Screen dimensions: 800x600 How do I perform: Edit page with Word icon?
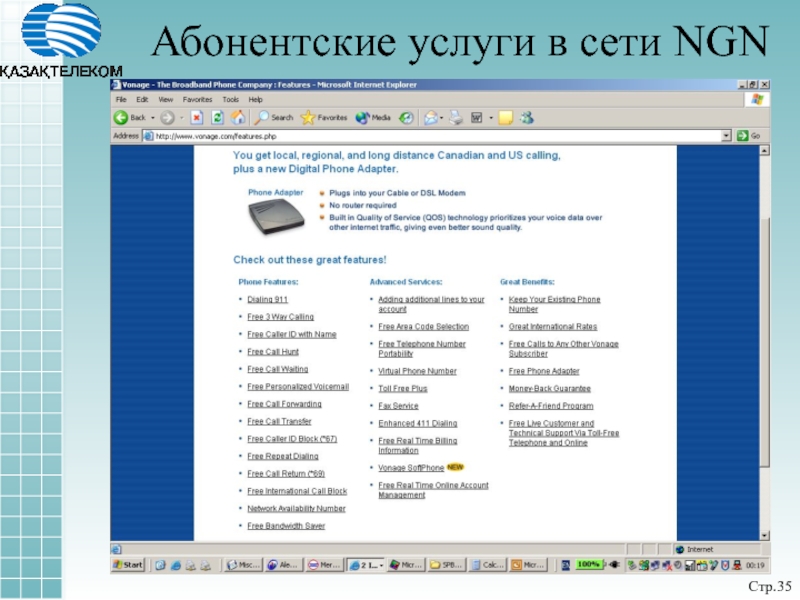point(476,118)
